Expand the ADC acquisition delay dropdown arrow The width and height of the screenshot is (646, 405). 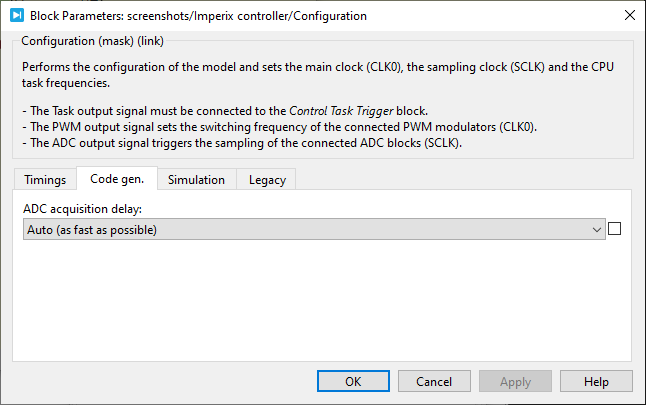[x=597, y=229]
